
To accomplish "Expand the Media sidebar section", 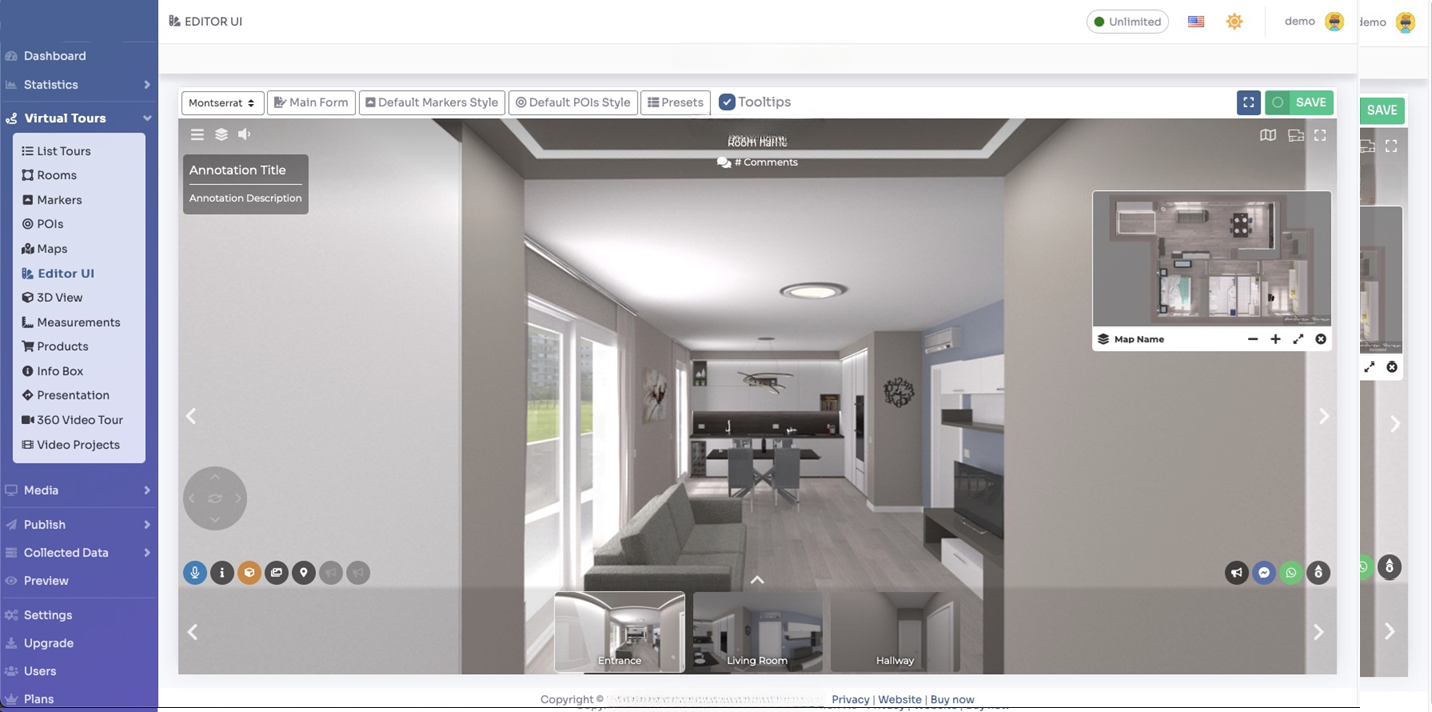I will click(x=40, y=490).
